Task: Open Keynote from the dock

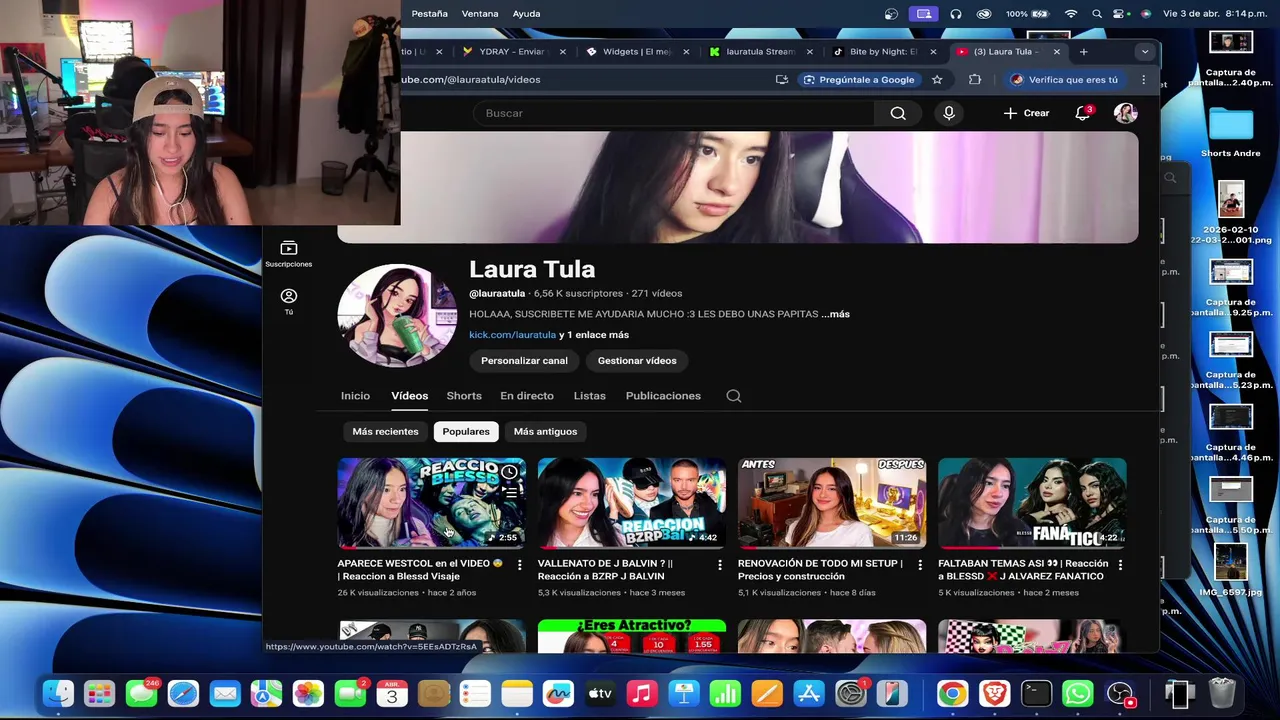Action: pos(683,693)
